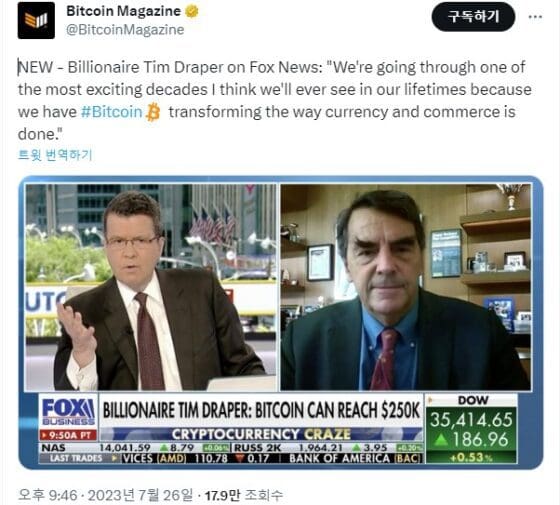Open the Fox Business video thumbnail
The image size is (560, 505).
(x=281, y=322)
